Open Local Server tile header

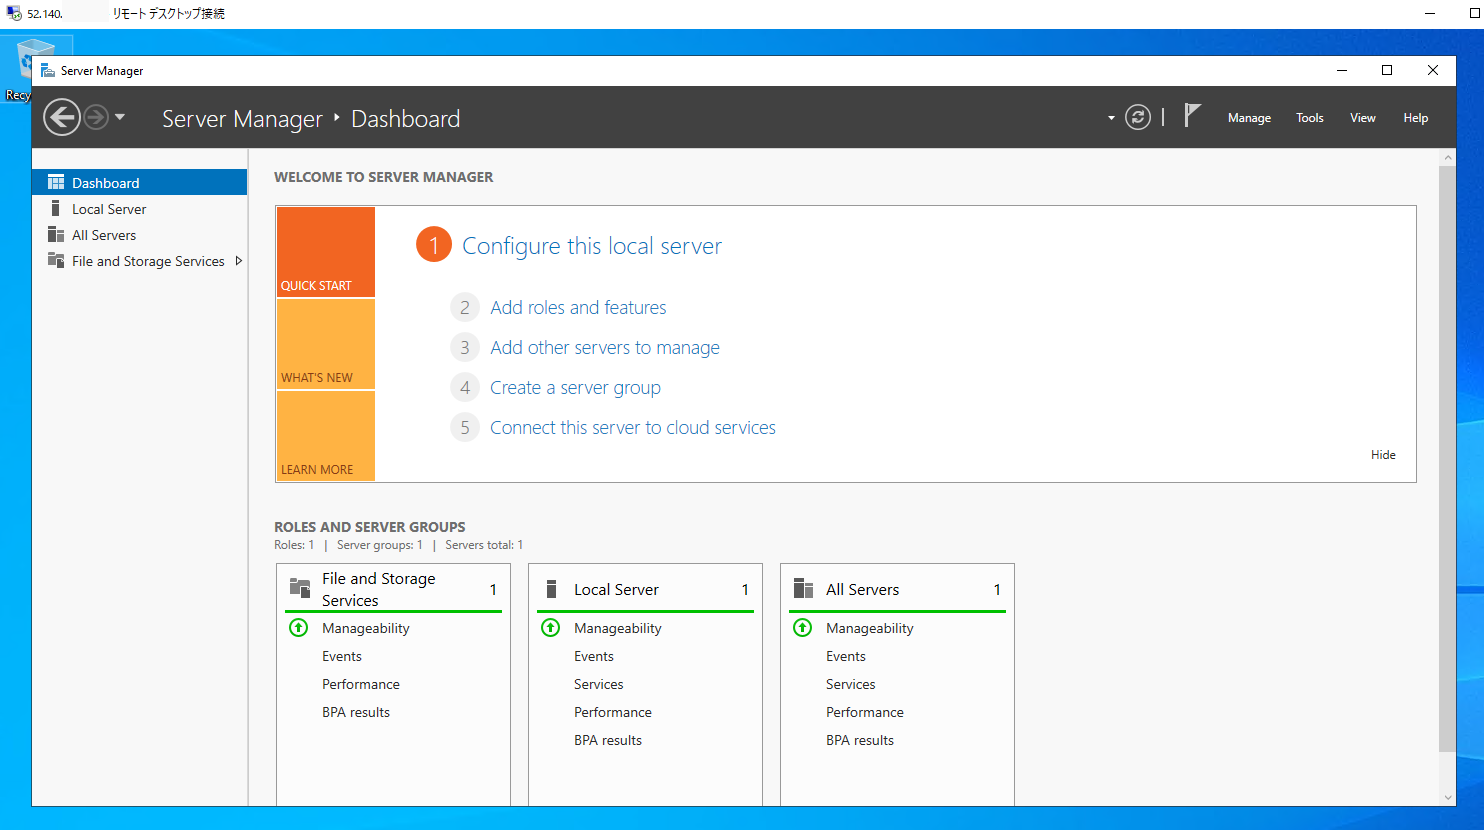tap(645, 589)
